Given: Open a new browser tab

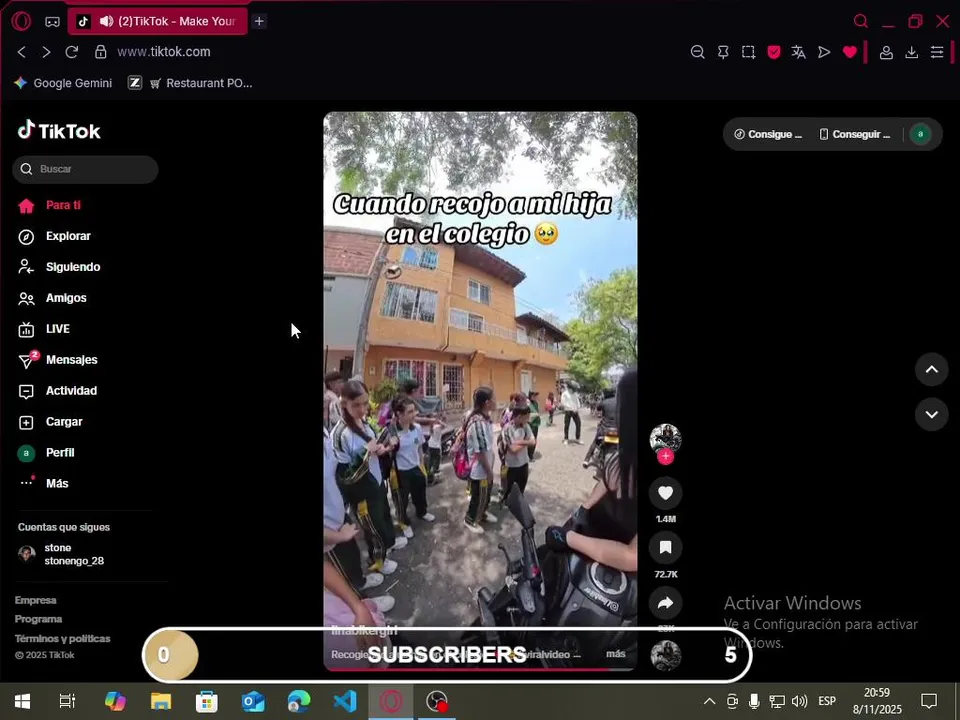Looking at the screenshot, I should point(259,21).
